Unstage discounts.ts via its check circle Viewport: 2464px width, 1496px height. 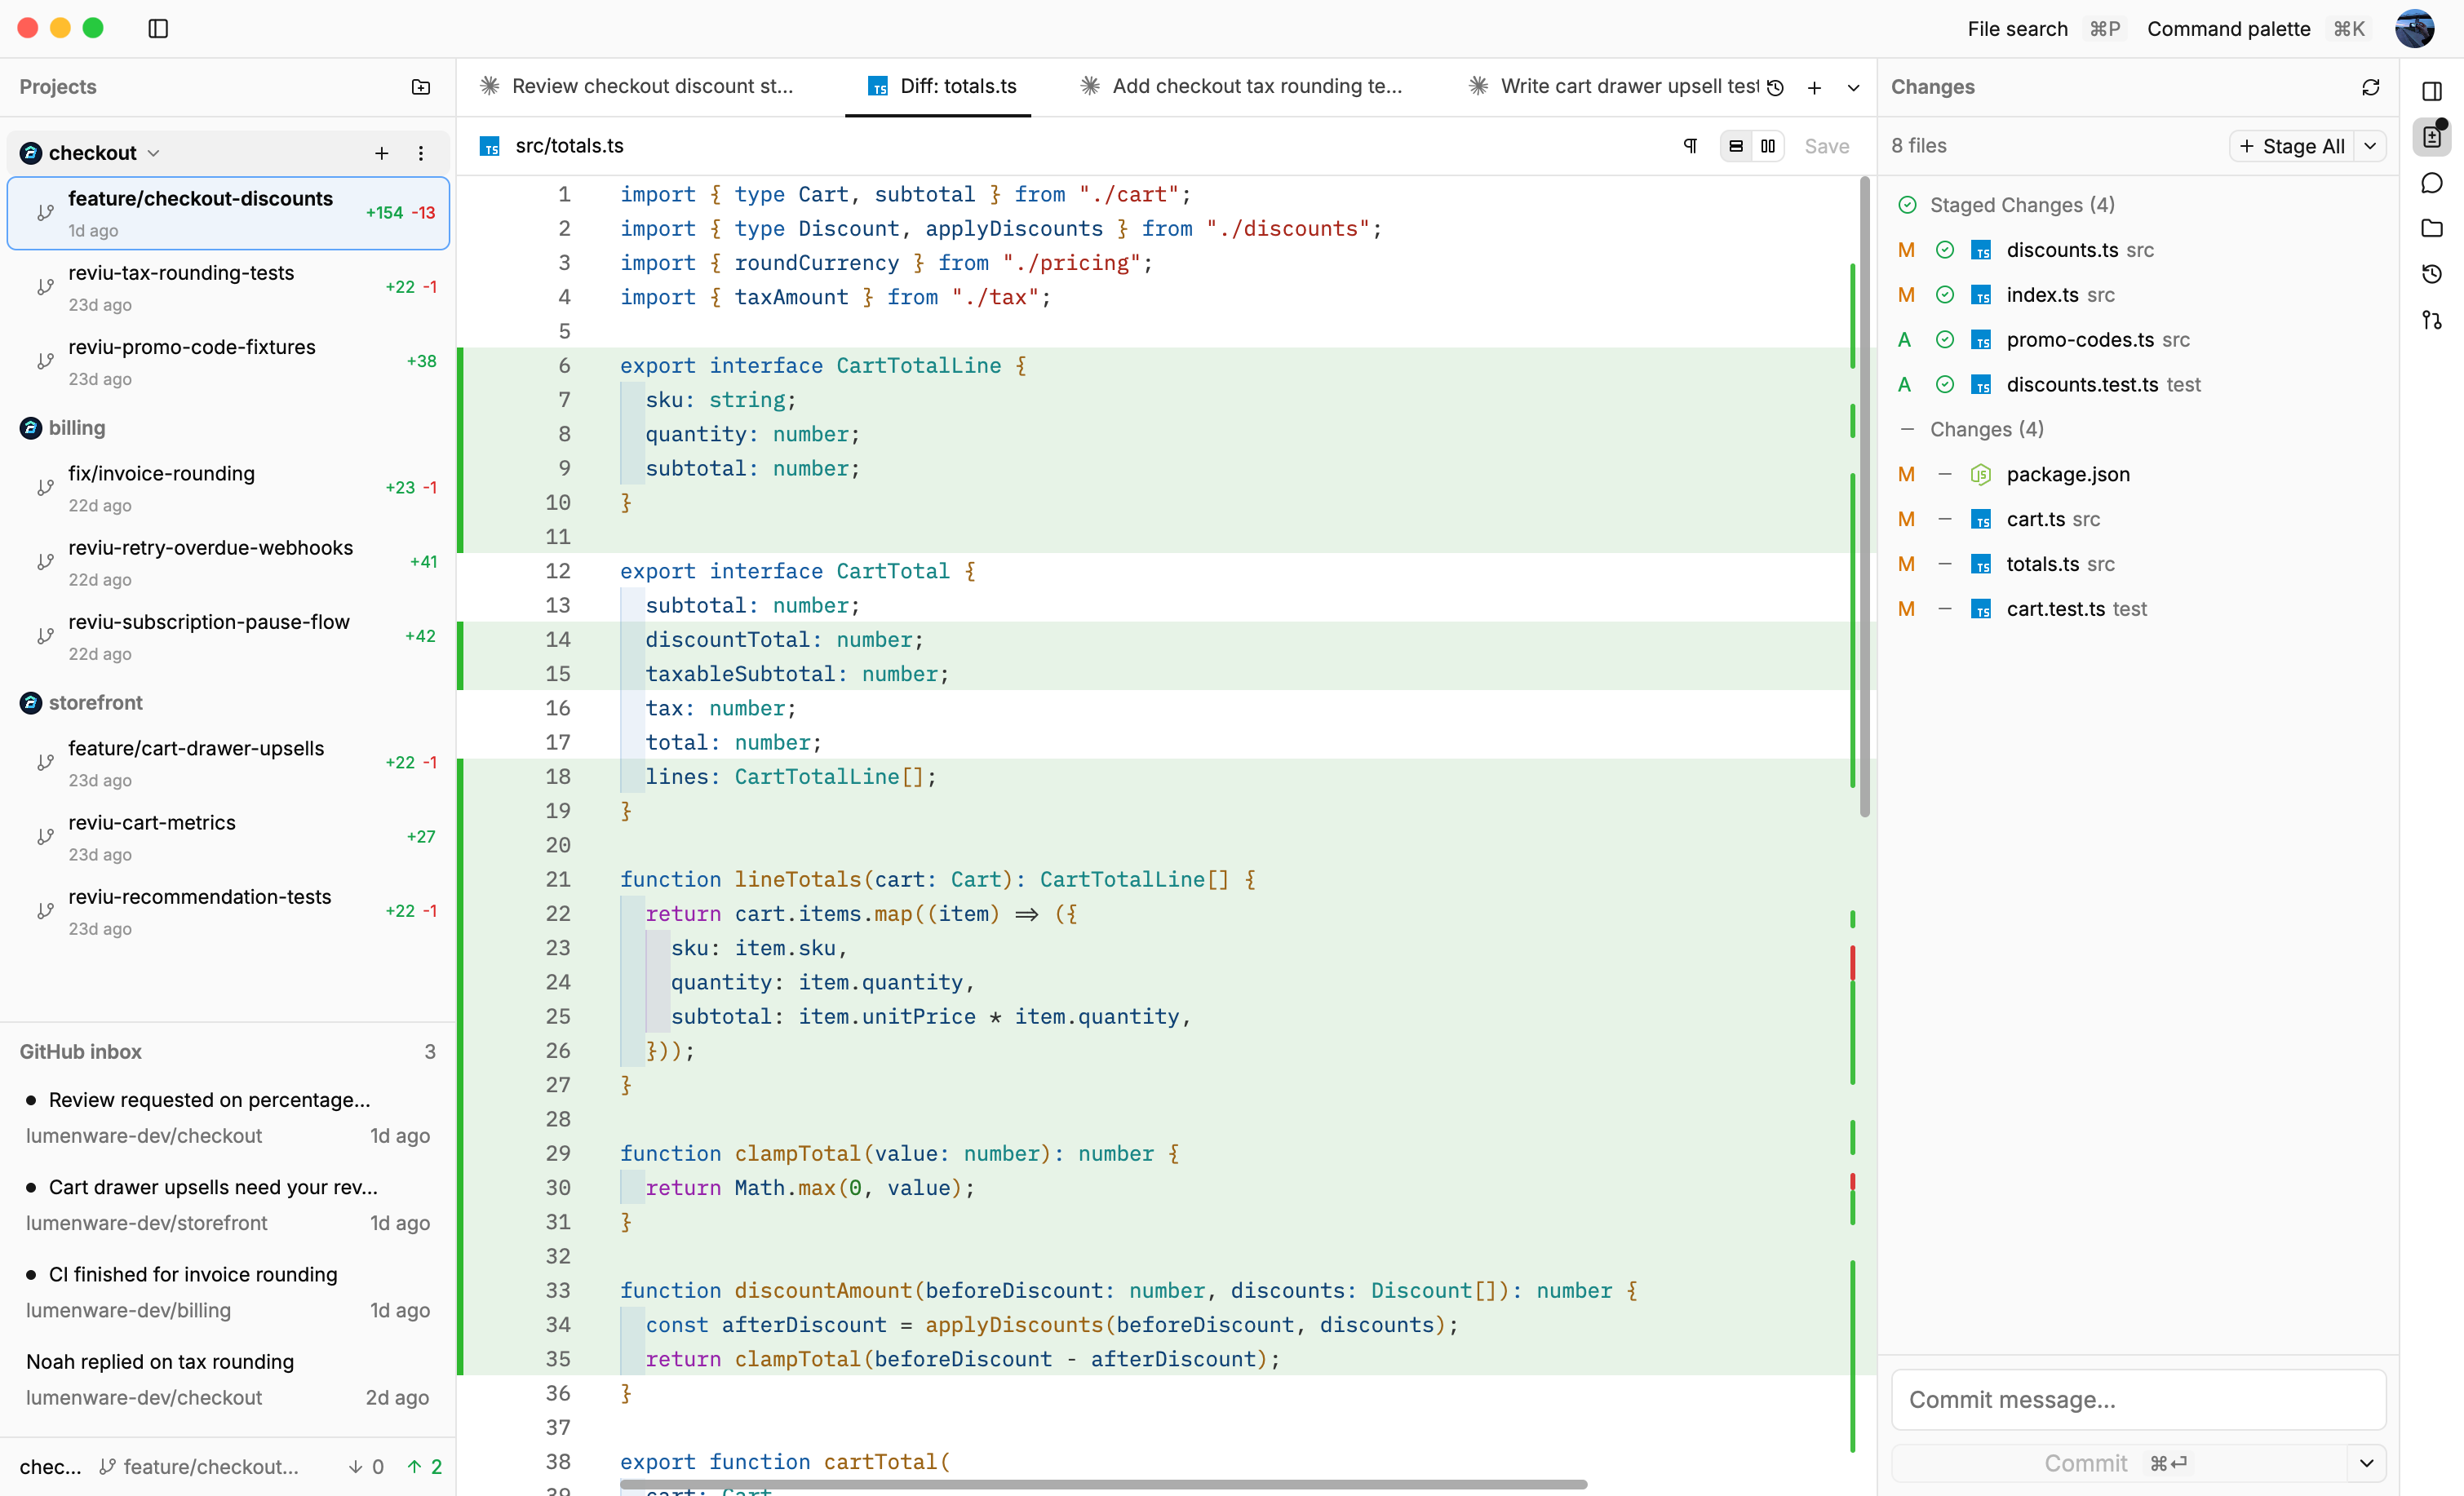1944,250
